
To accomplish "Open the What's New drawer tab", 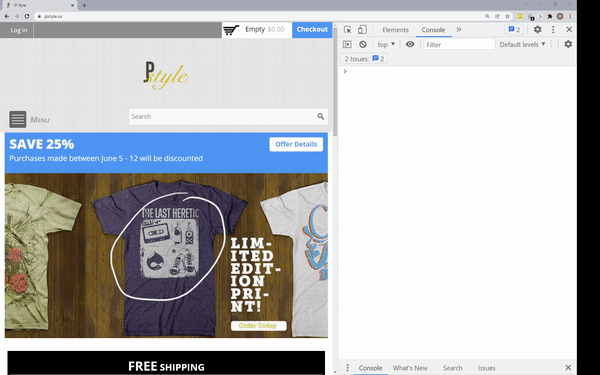I will tap(410, 368).
